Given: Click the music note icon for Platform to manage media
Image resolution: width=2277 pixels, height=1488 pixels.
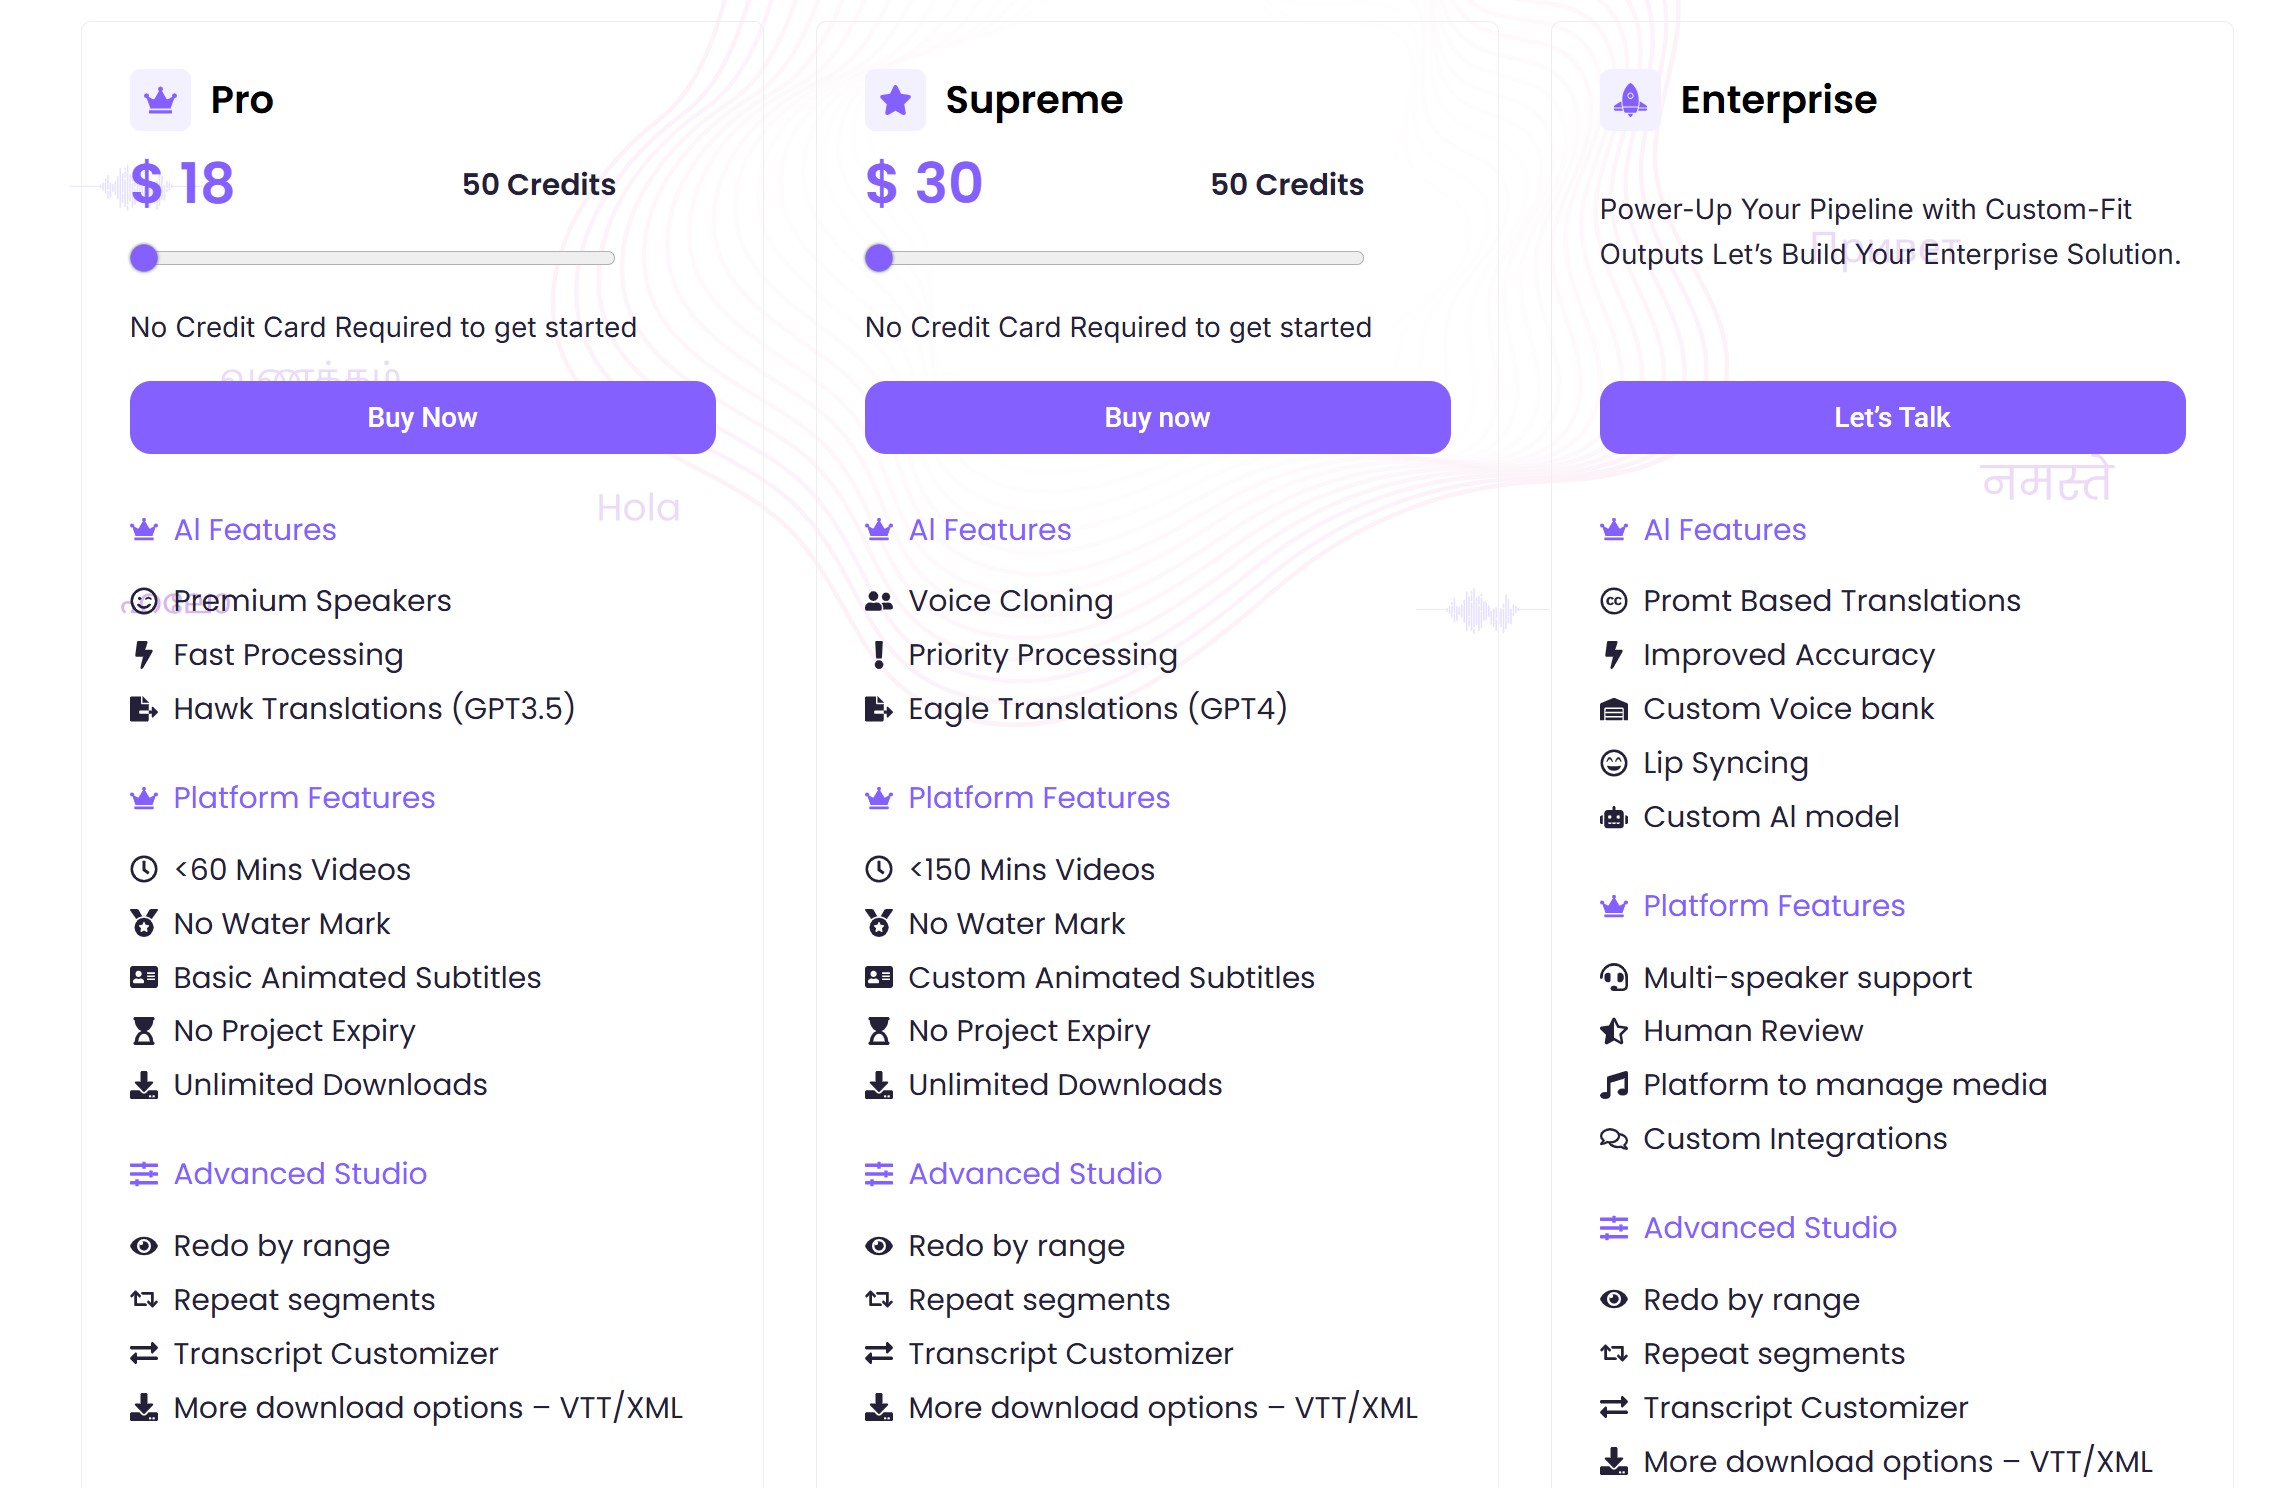Looking at the screenshot, I should (x=1614, y=1085).
